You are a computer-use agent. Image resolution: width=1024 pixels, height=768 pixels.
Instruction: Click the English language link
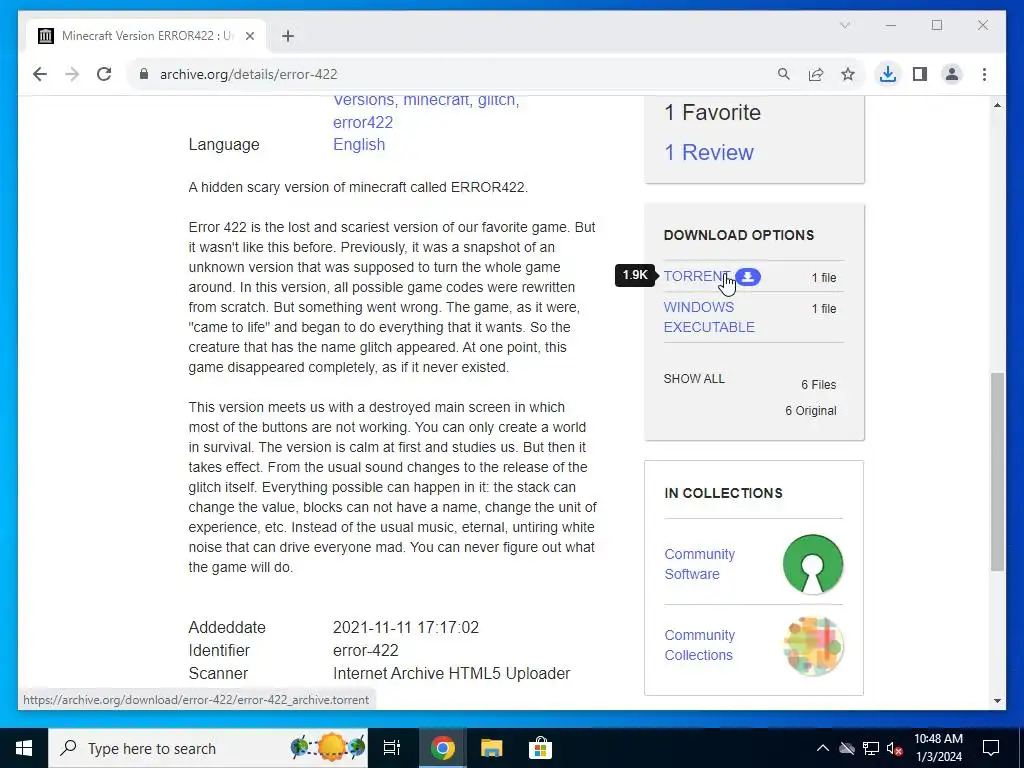coord(359,144)
